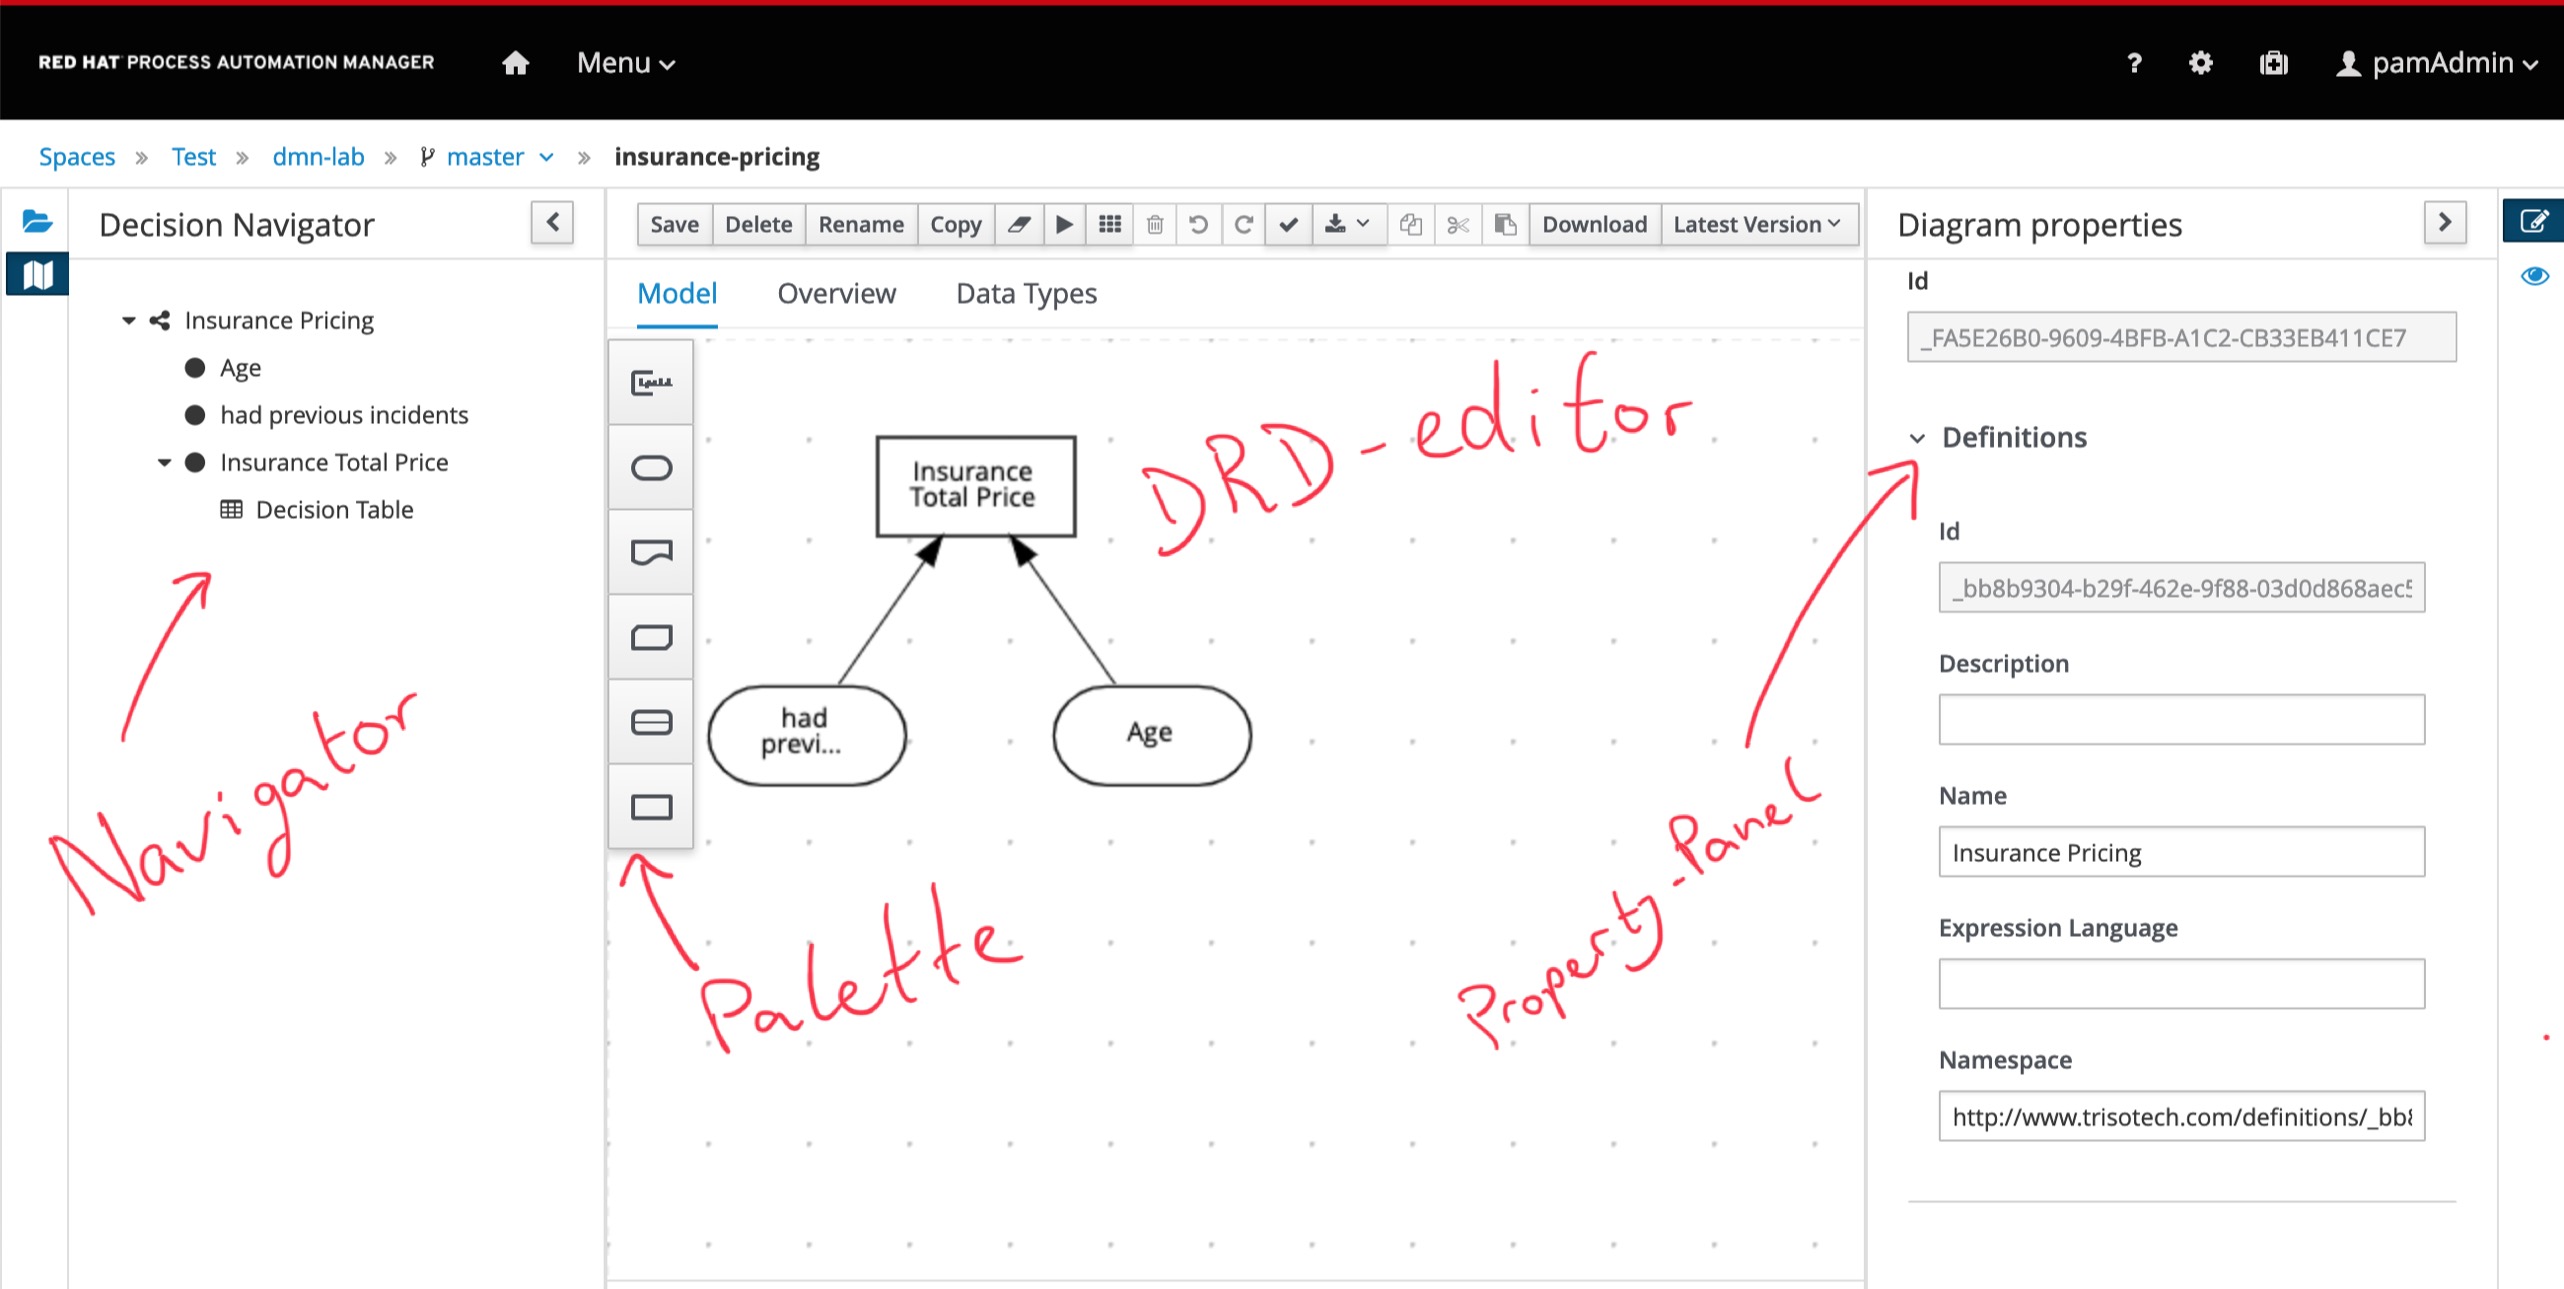Screen dimensions: 2564x1289
Task: Select the Knowledge Source palette tool
Action: click(x=651, y=552)
